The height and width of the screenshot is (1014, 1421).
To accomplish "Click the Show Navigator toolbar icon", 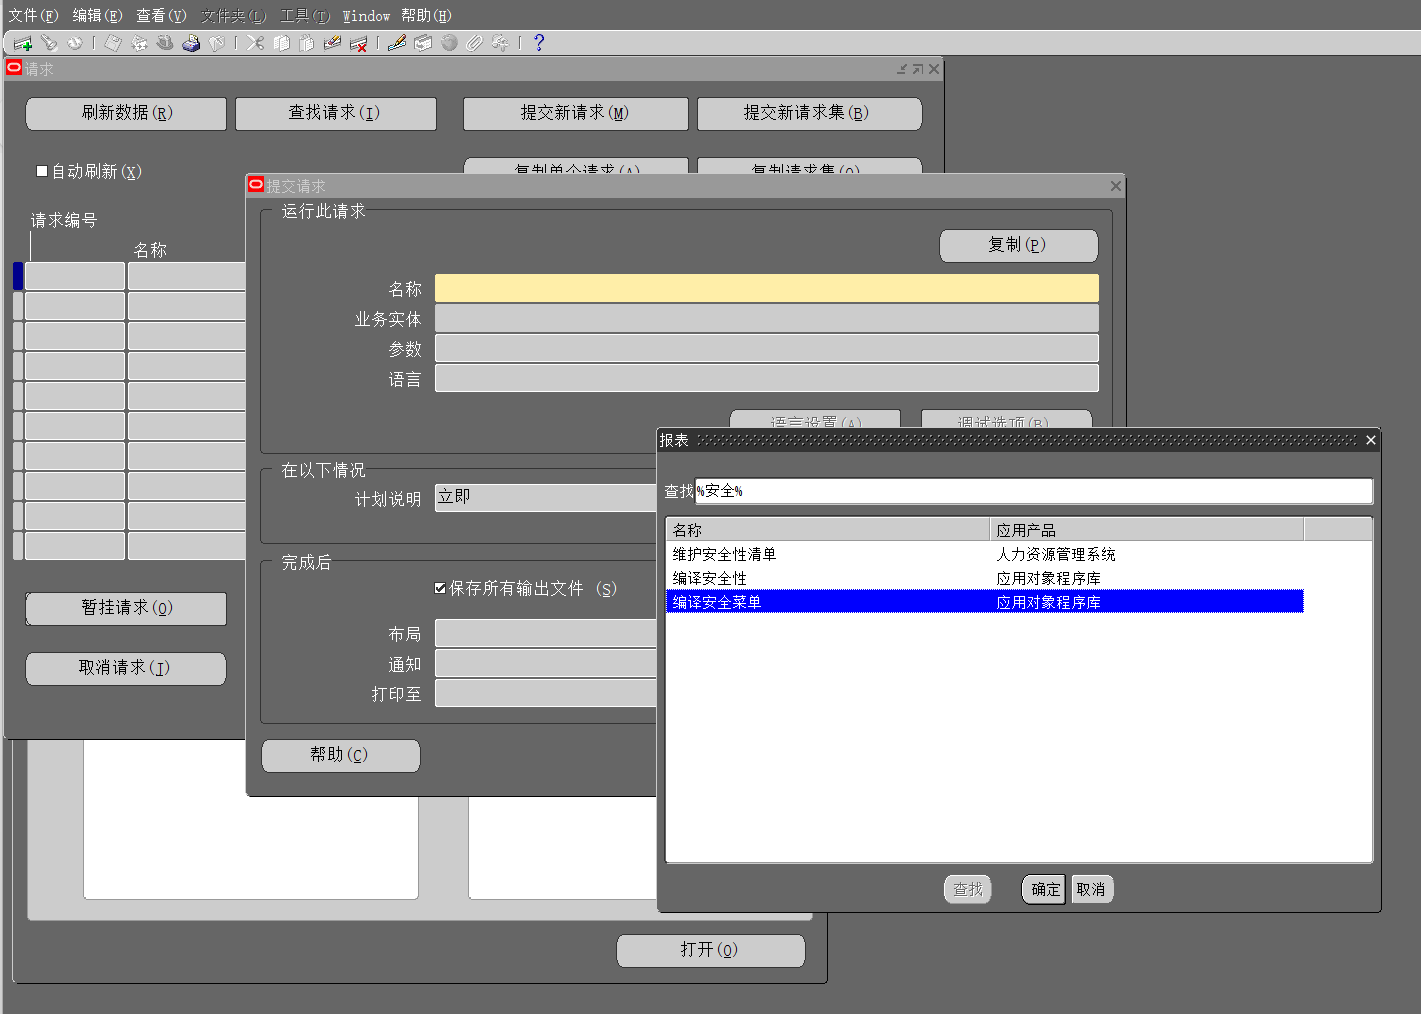I will 75,43.
